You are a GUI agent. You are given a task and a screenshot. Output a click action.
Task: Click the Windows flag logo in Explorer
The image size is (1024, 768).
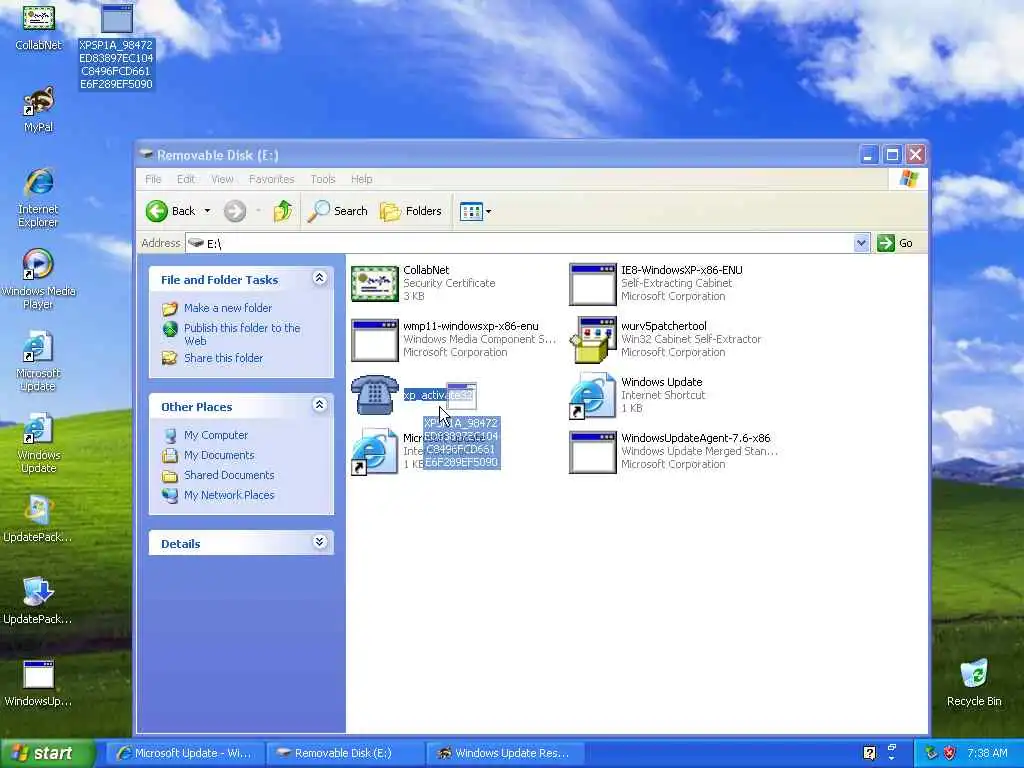pyautogui.click(x=908, y=179)
